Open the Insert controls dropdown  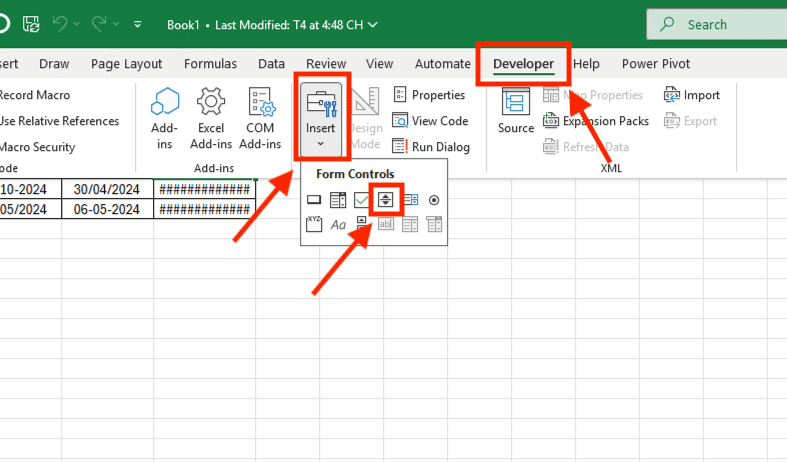click(x=321, y=119)
